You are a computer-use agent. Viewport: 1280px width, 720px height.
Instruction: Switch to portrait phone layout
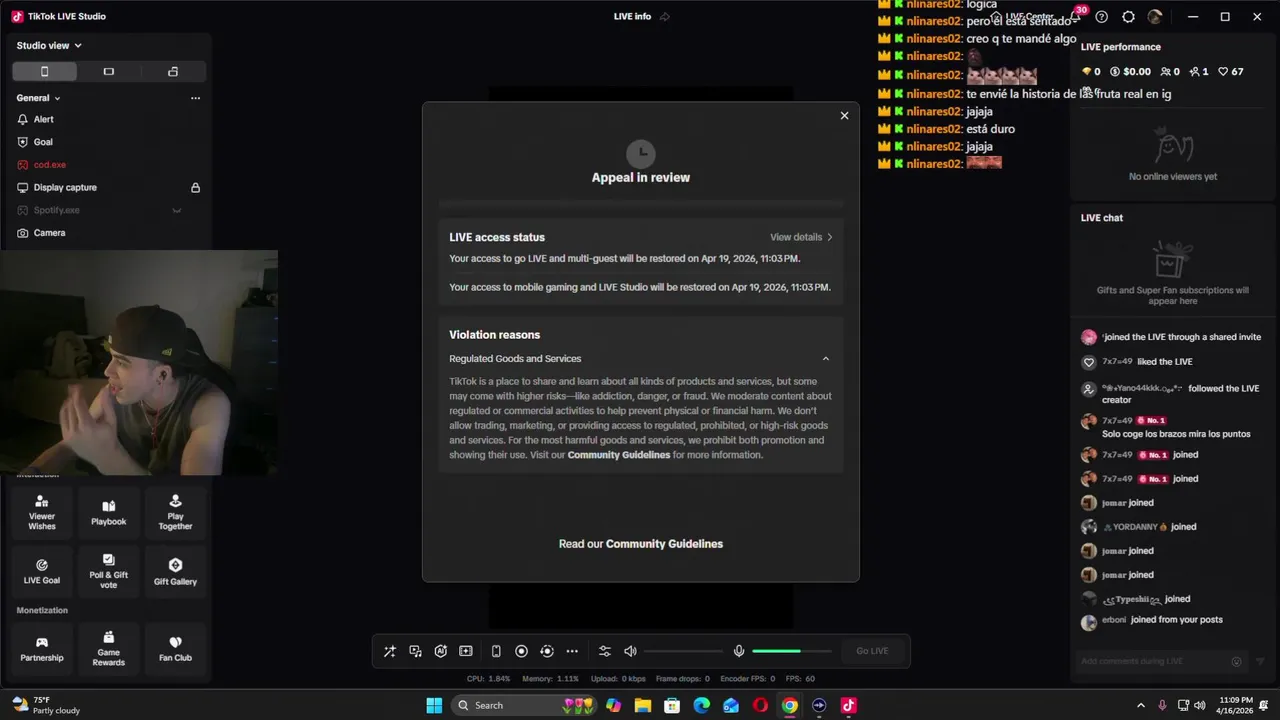[44, 71]
